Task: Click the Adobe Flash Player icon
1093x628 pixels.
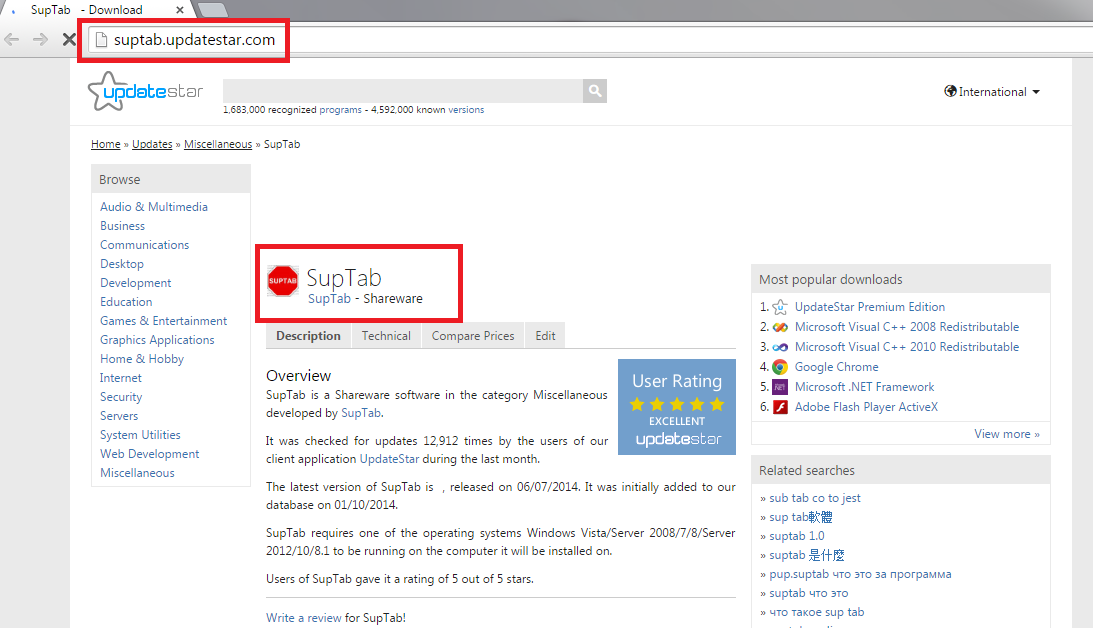Action: 780,407
